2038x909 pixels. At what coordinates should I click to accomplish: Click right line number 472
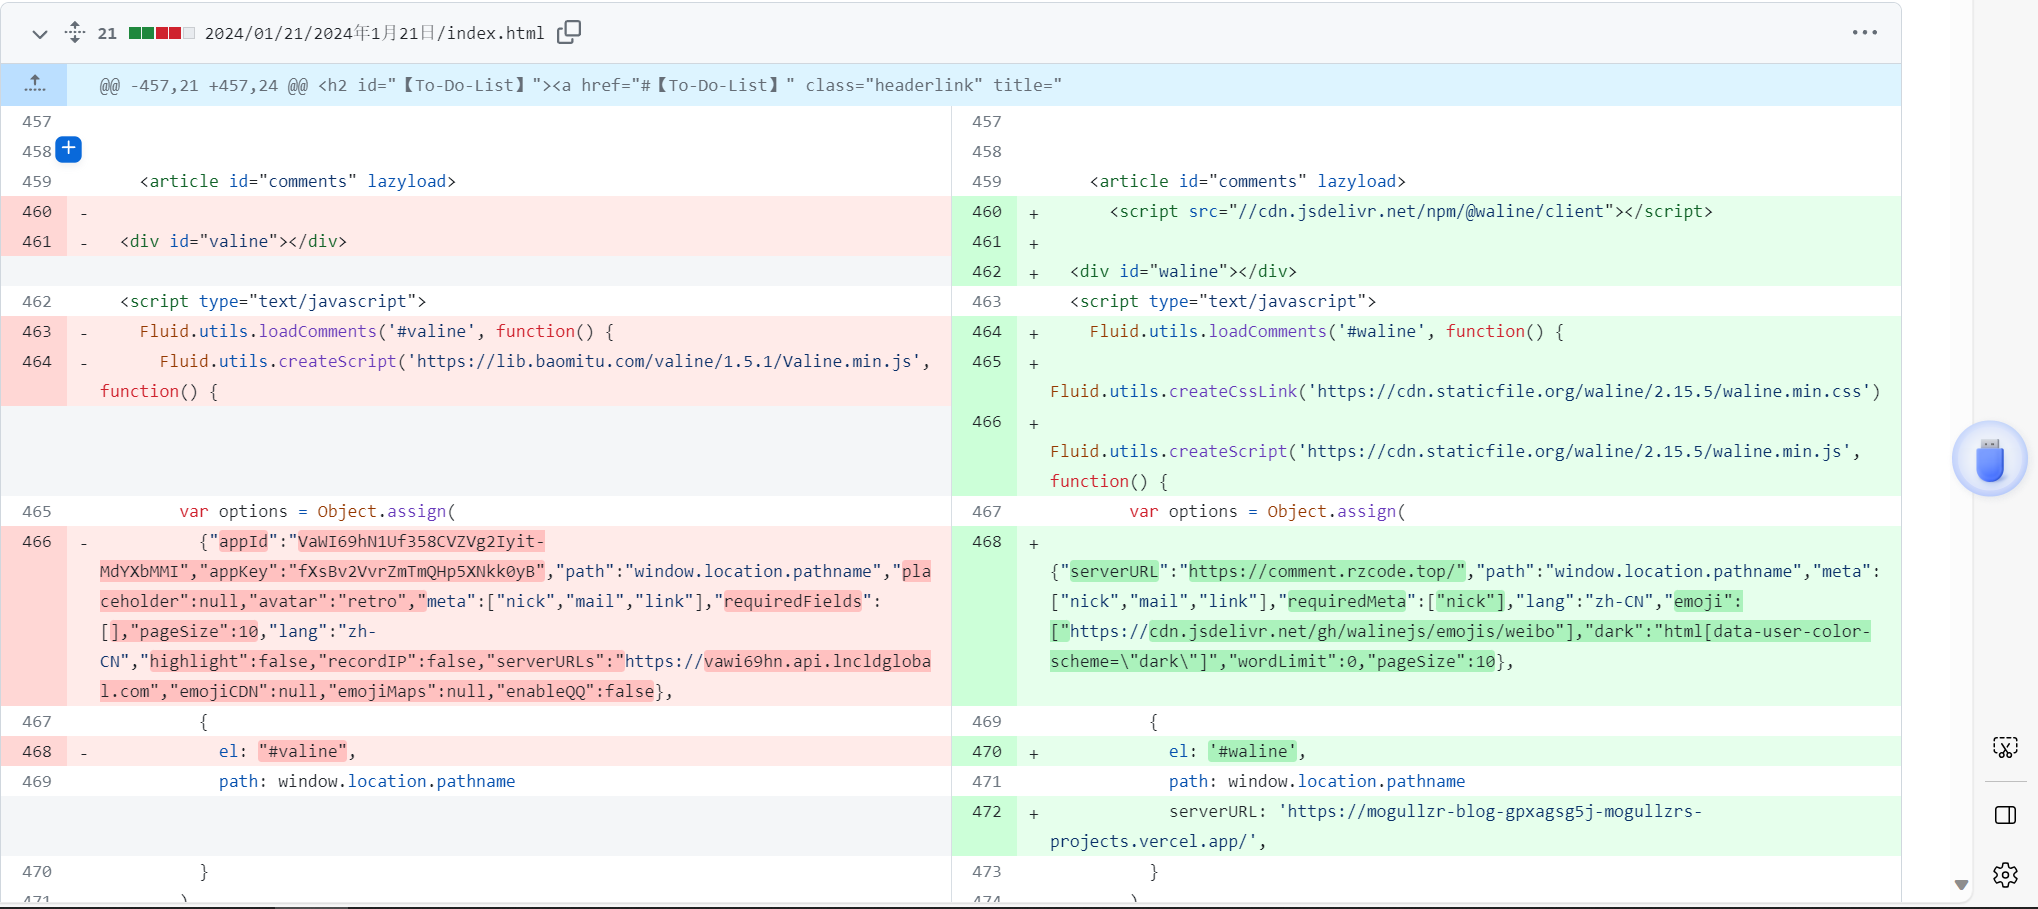click(986, 811)
